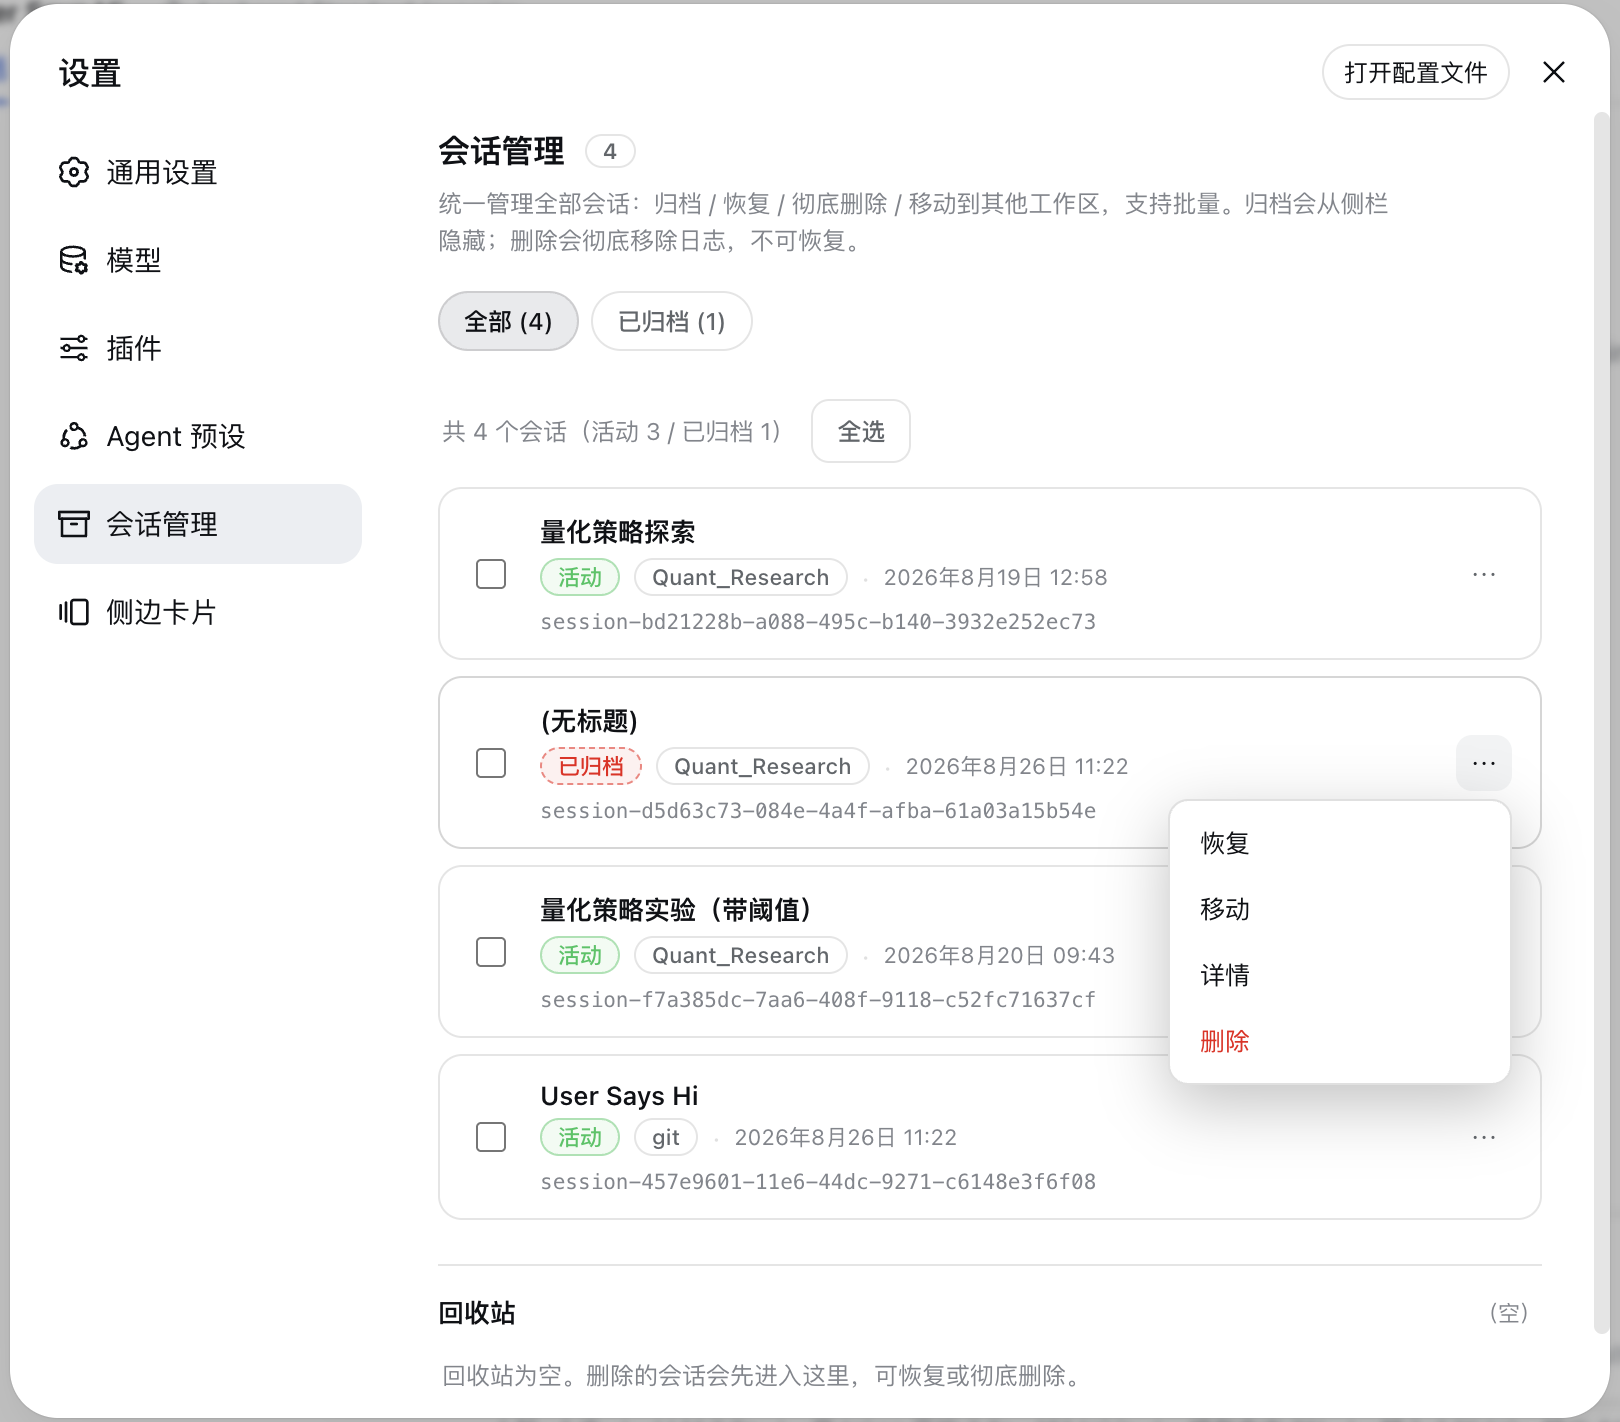Choose 详情 in the context menu
The image size is (1620, 1422).
point(1339,975)
